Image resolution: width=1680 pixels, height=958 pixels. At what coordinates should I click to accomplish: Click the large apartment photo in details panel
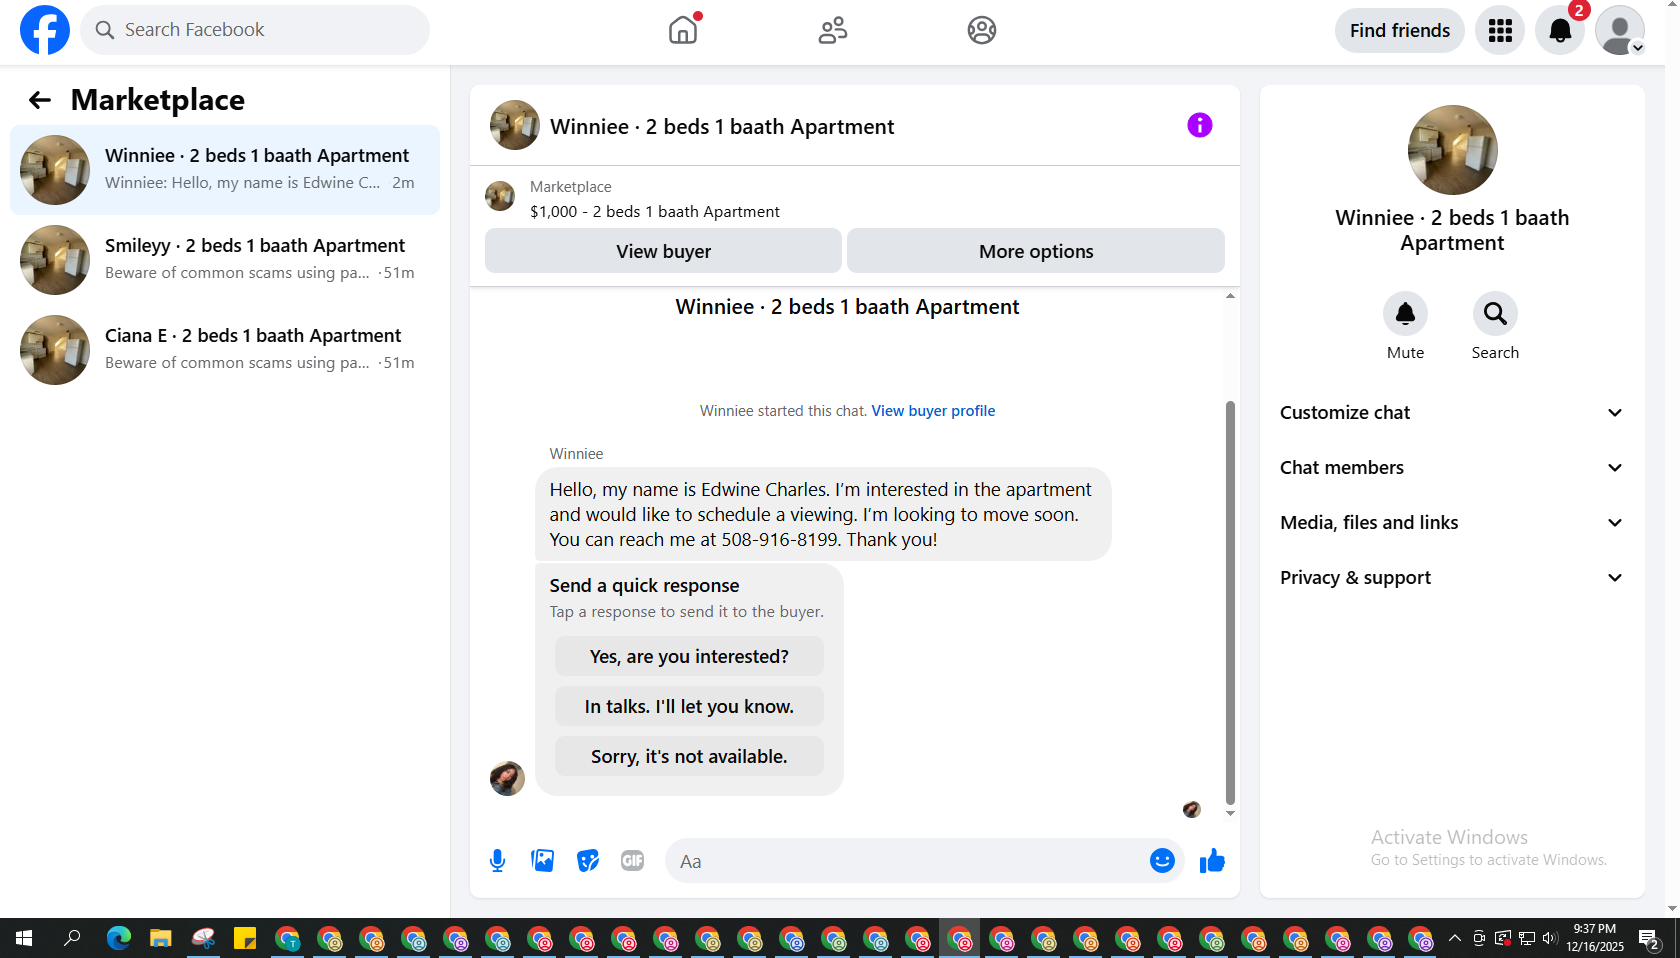pyautogui.click(x=1452, y=150)
